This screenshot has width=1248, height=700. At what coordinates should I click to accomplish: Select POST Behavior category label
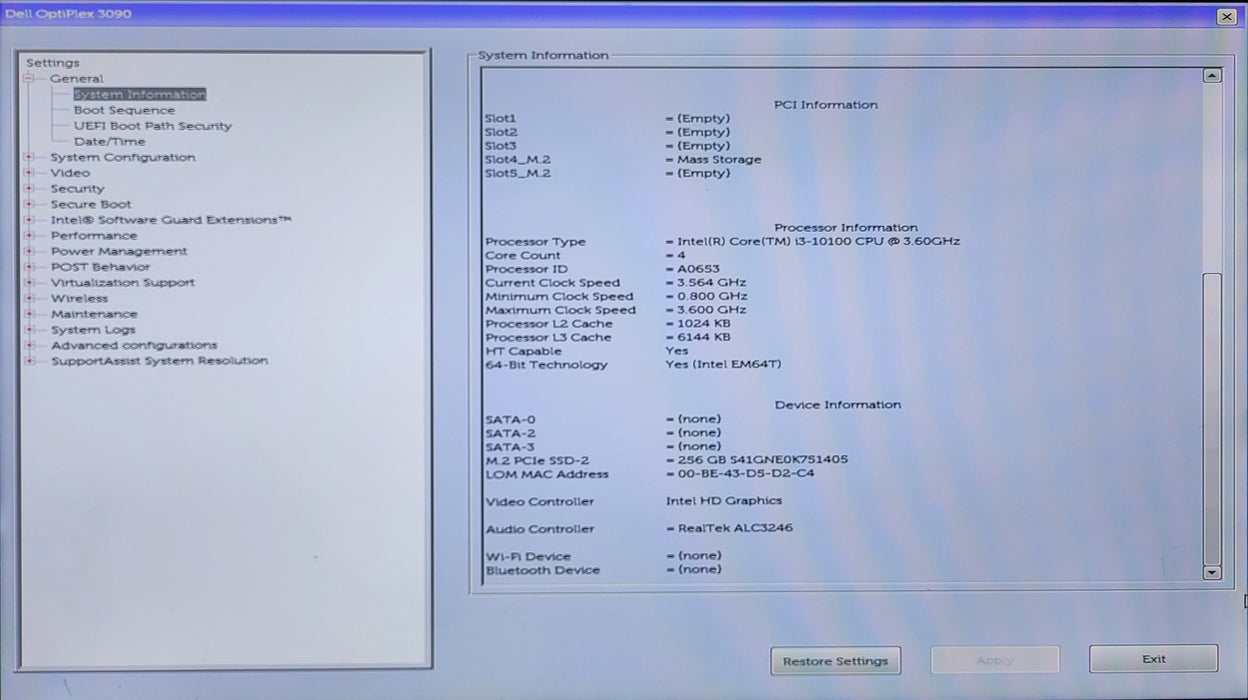tap(101, 267)
